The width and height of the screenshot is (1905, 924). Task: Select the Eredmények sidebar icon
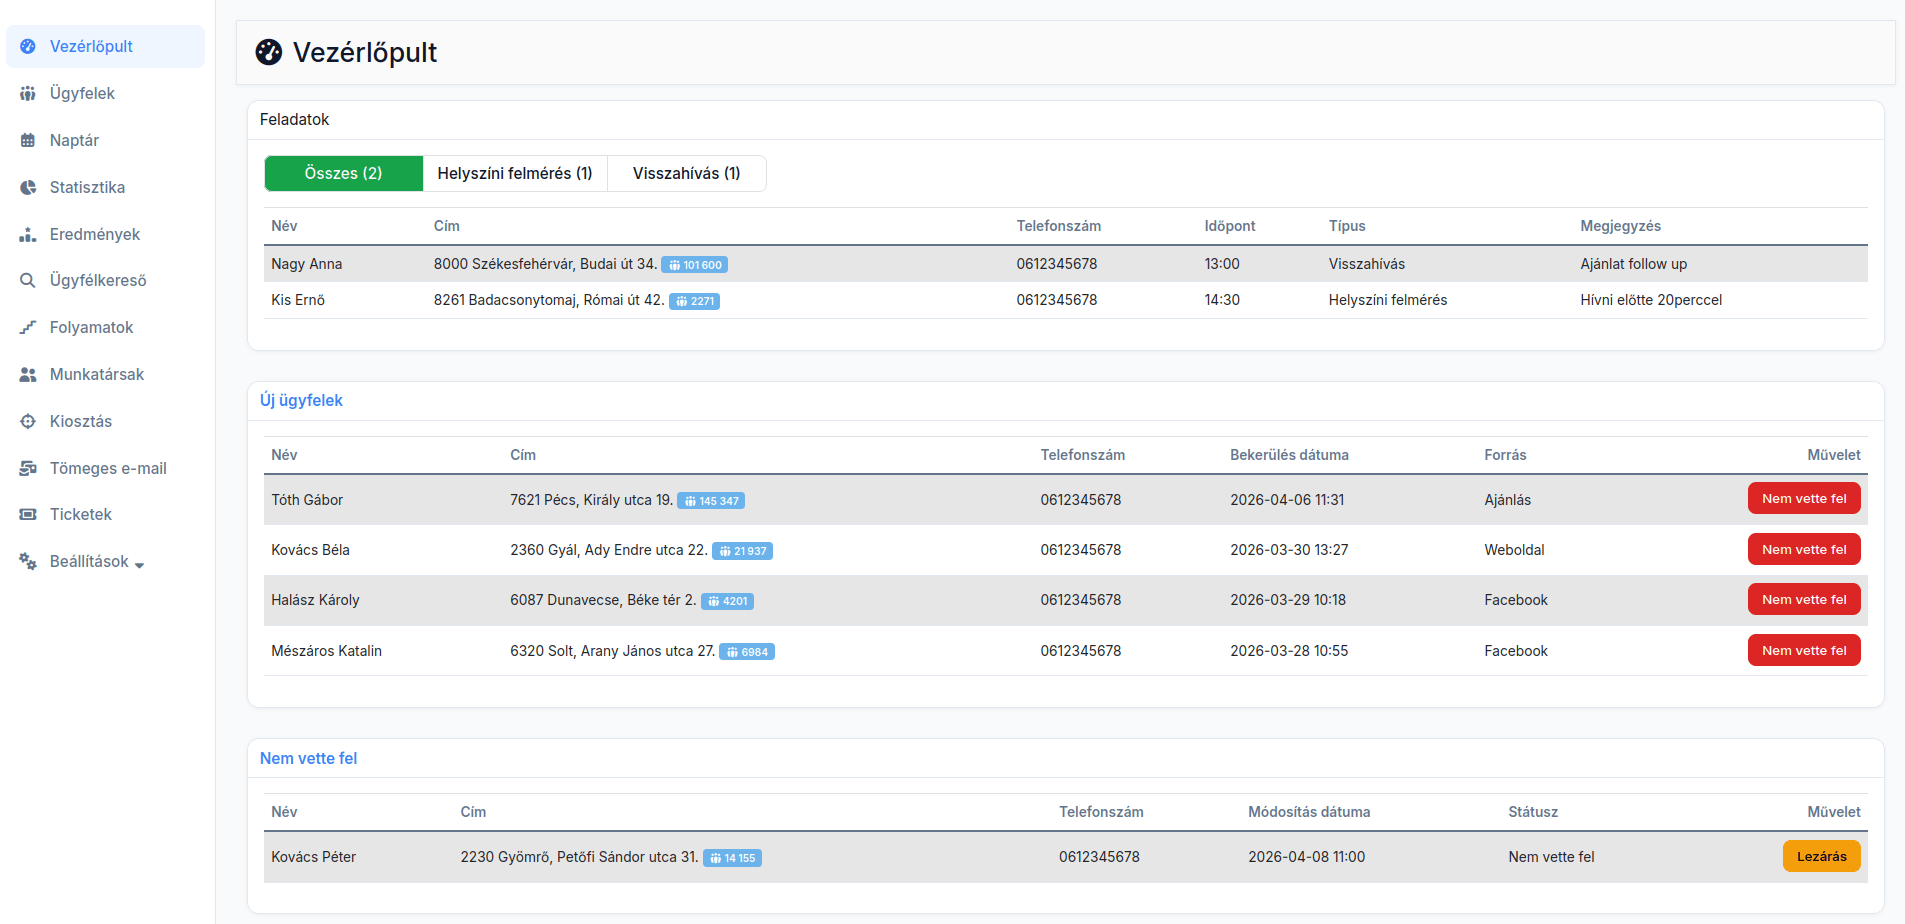tap(28, 235)
